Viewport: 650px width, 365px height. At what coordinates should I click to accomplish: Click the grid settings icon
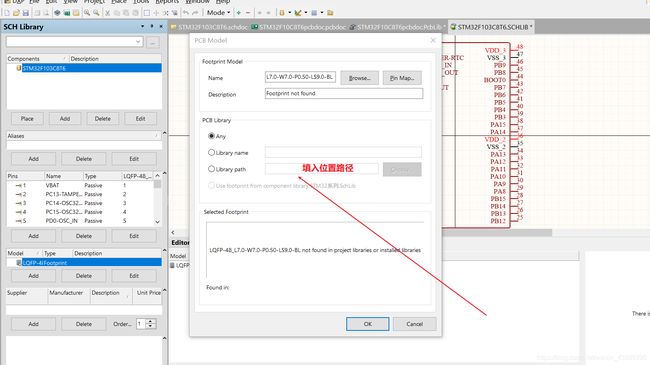314,13
